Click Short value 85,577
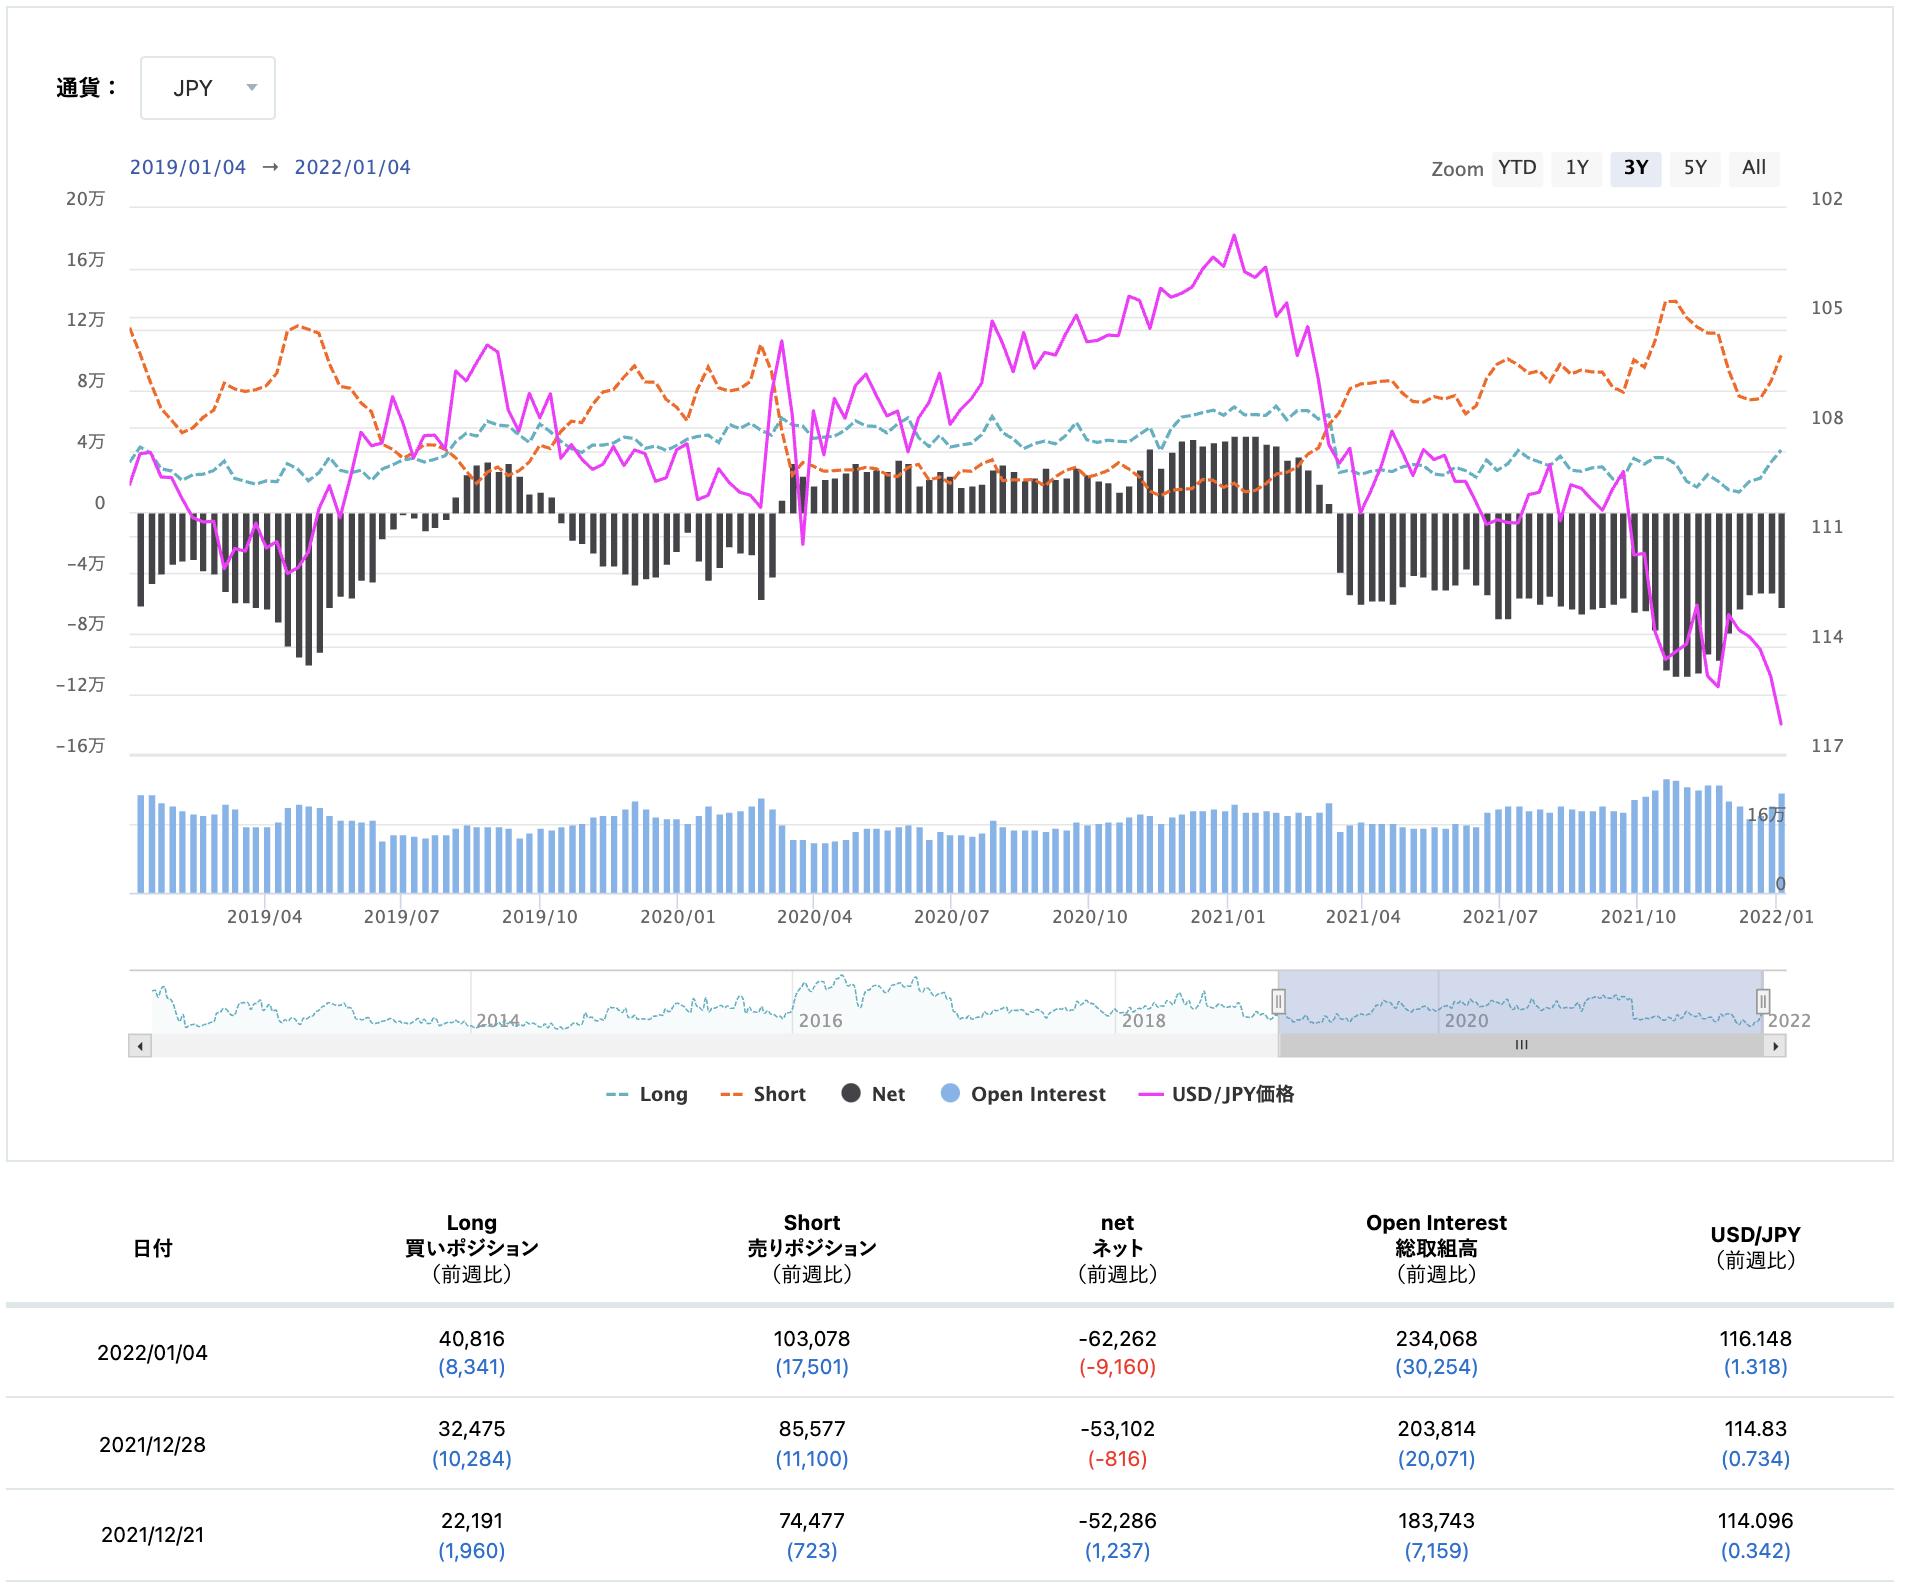The width and height of the screenshot is (1906, 1592). tap(811, 1429)
